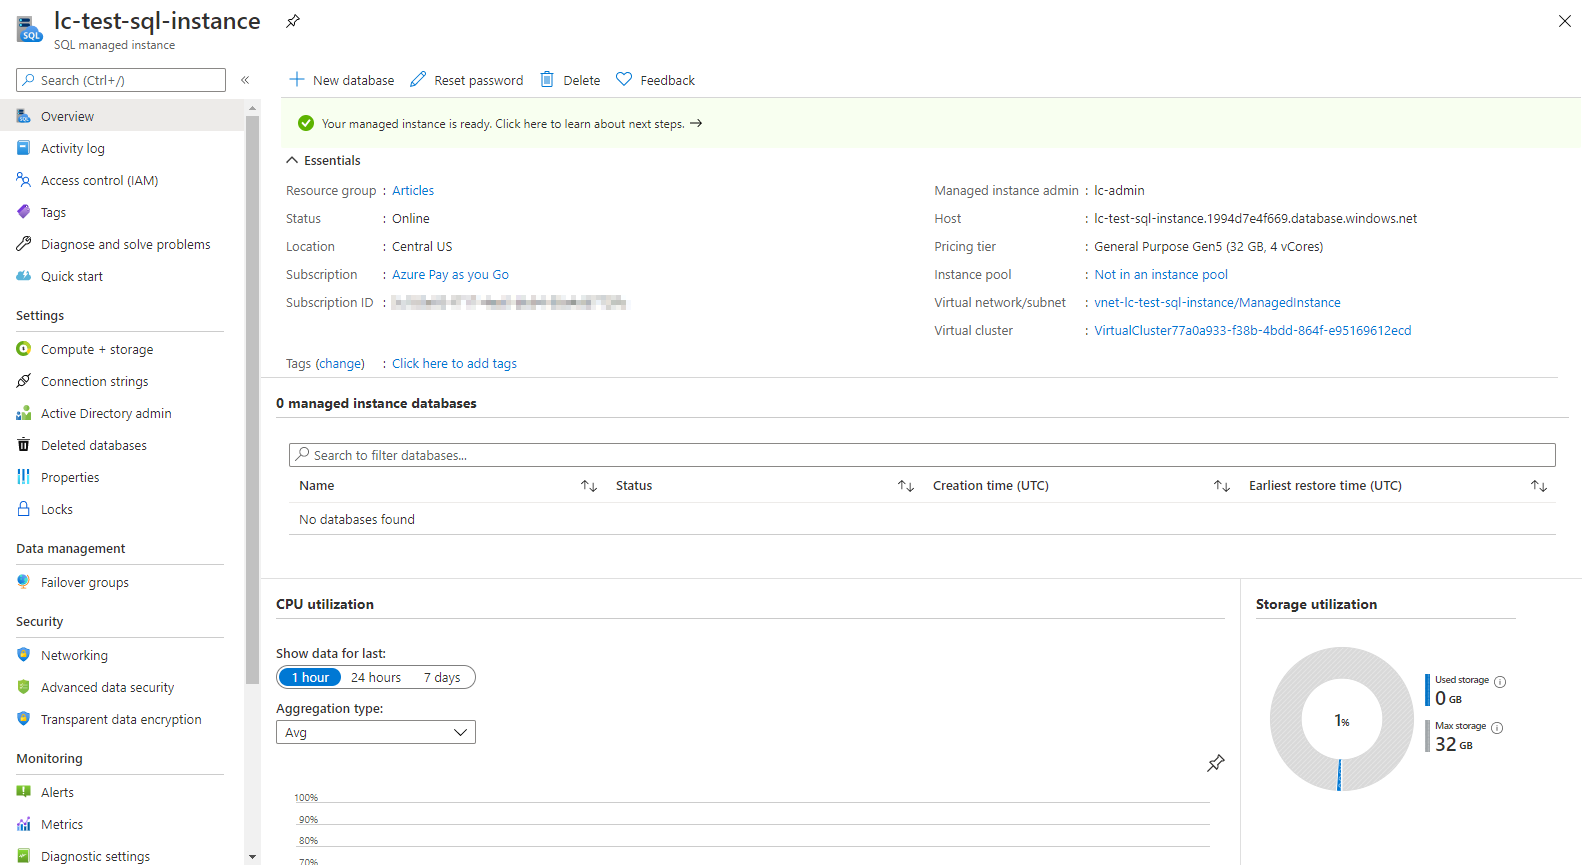
Task: Click here to add tags link
Action: click(454, 363)
